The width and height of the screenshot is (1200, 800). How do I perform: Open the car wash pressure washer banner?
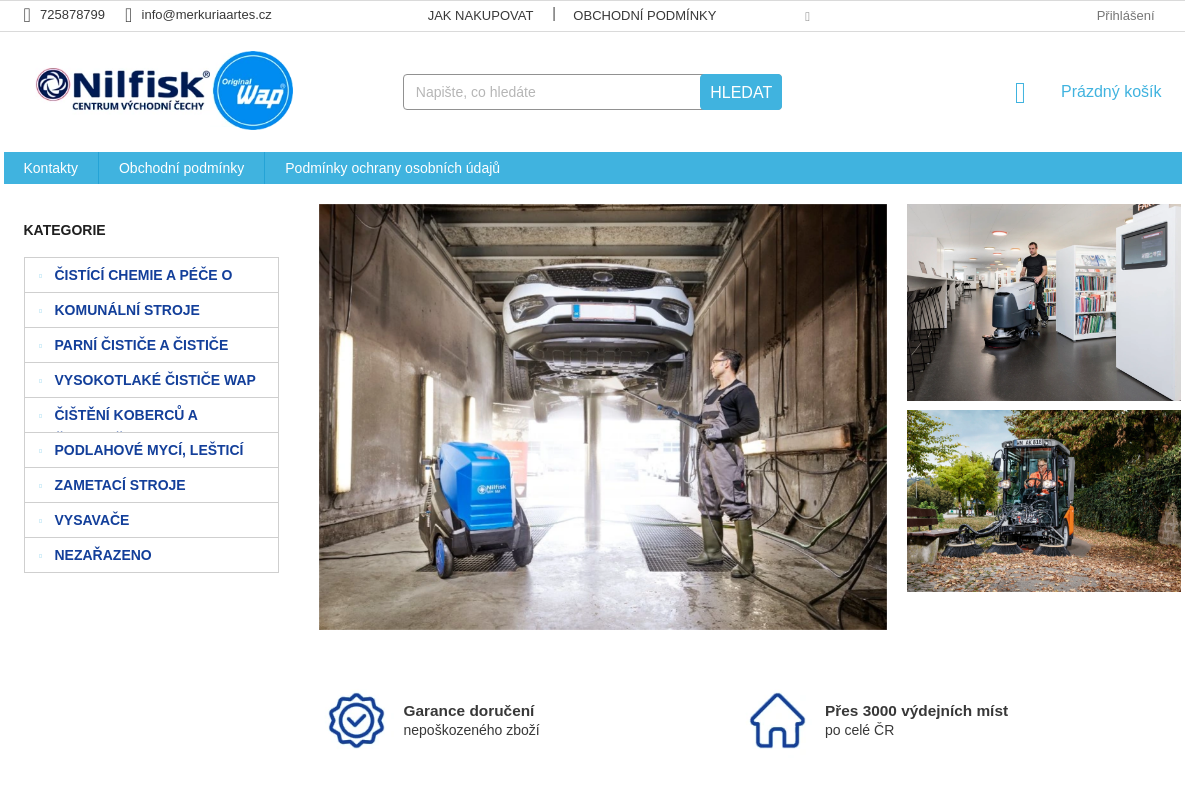602,417
